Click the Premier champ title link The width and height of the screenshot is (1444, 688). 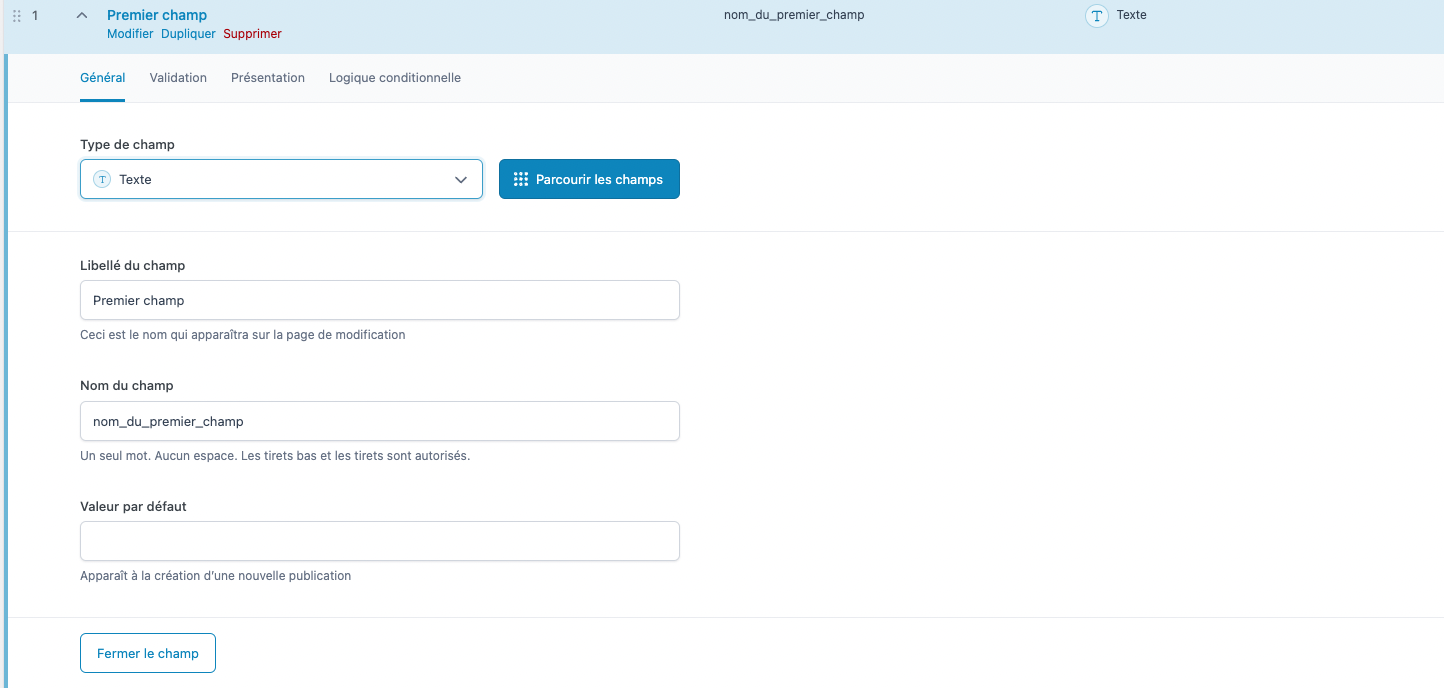point(157,15)
